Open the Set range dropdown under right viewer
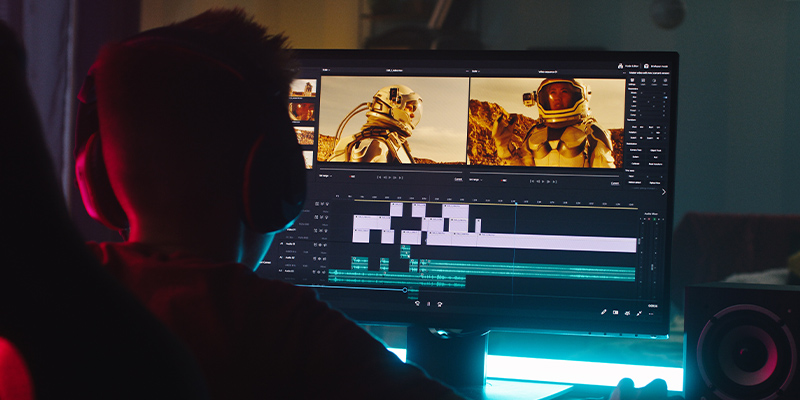Viewport: 800px width, 400px height. point(476,180)
